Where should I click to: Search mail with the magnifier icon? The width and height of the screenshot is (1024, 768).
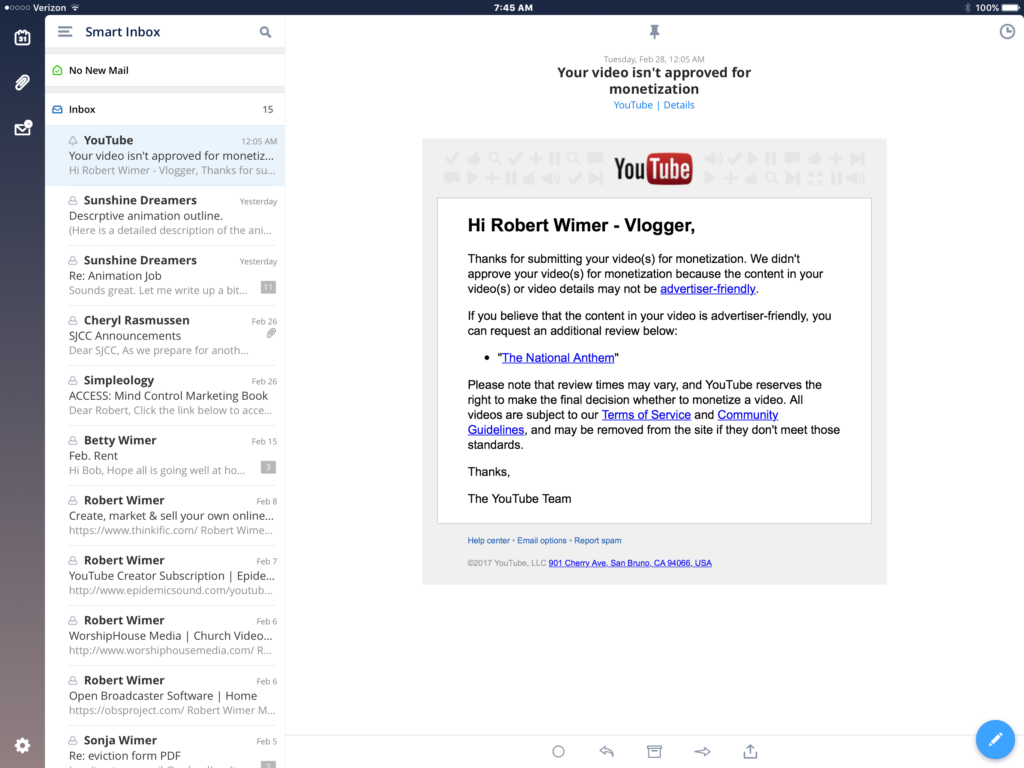coord(265,32)
